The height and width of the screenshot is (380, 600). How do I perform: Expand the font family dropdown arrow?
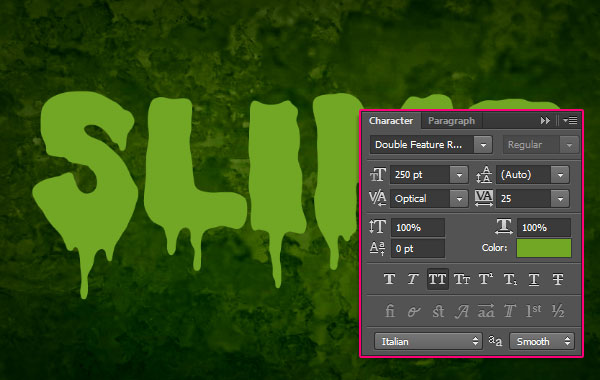(483, 145)
